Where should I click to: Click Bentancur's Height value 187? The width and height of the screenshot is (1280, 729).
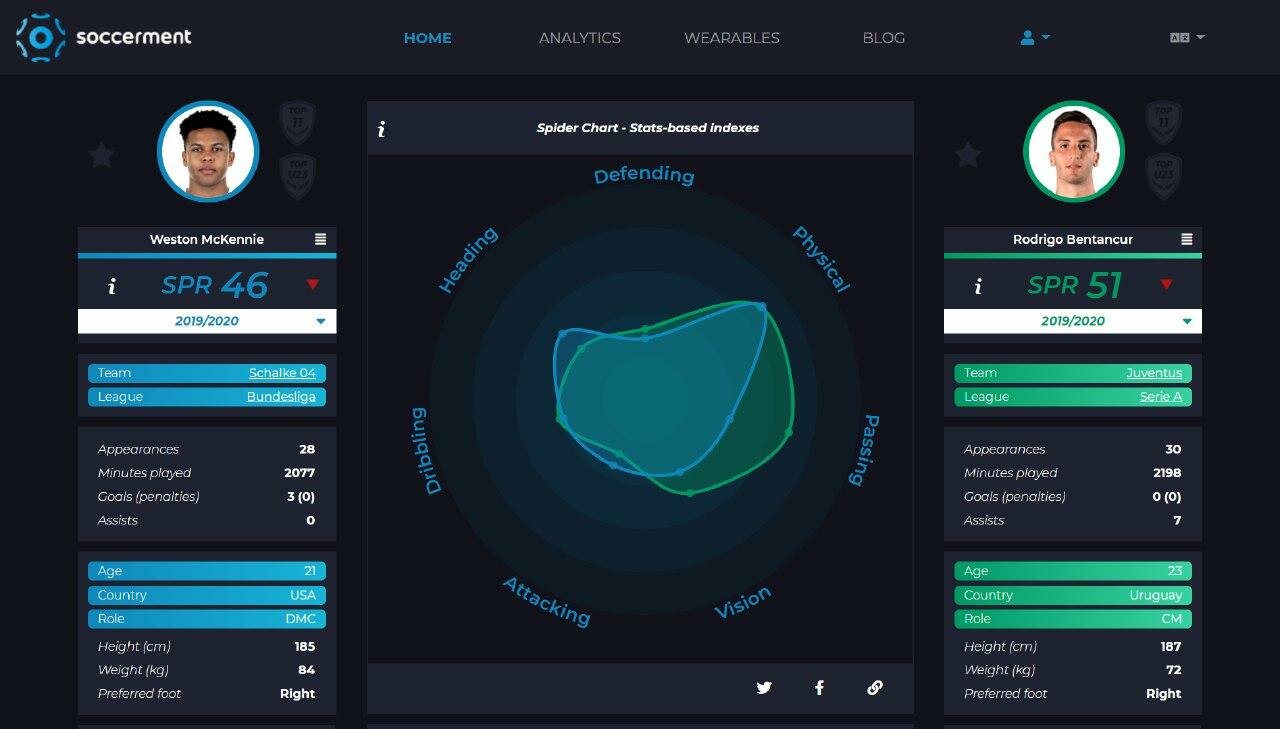click(x=1171, y=647)
